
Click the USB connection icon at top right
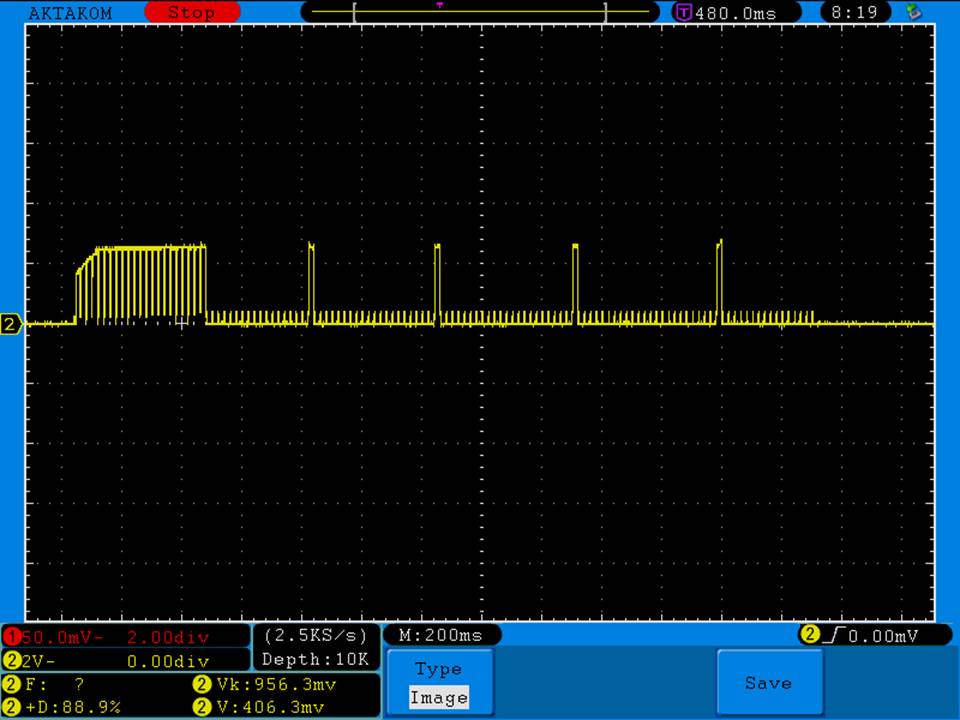(912, 12)
